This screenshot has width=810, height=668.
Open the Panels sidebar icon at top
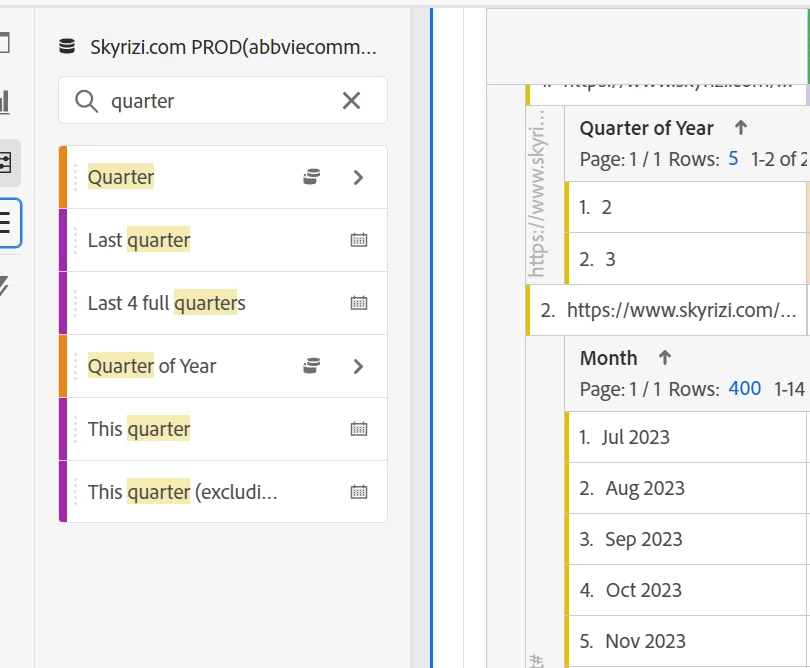[5, 42]
